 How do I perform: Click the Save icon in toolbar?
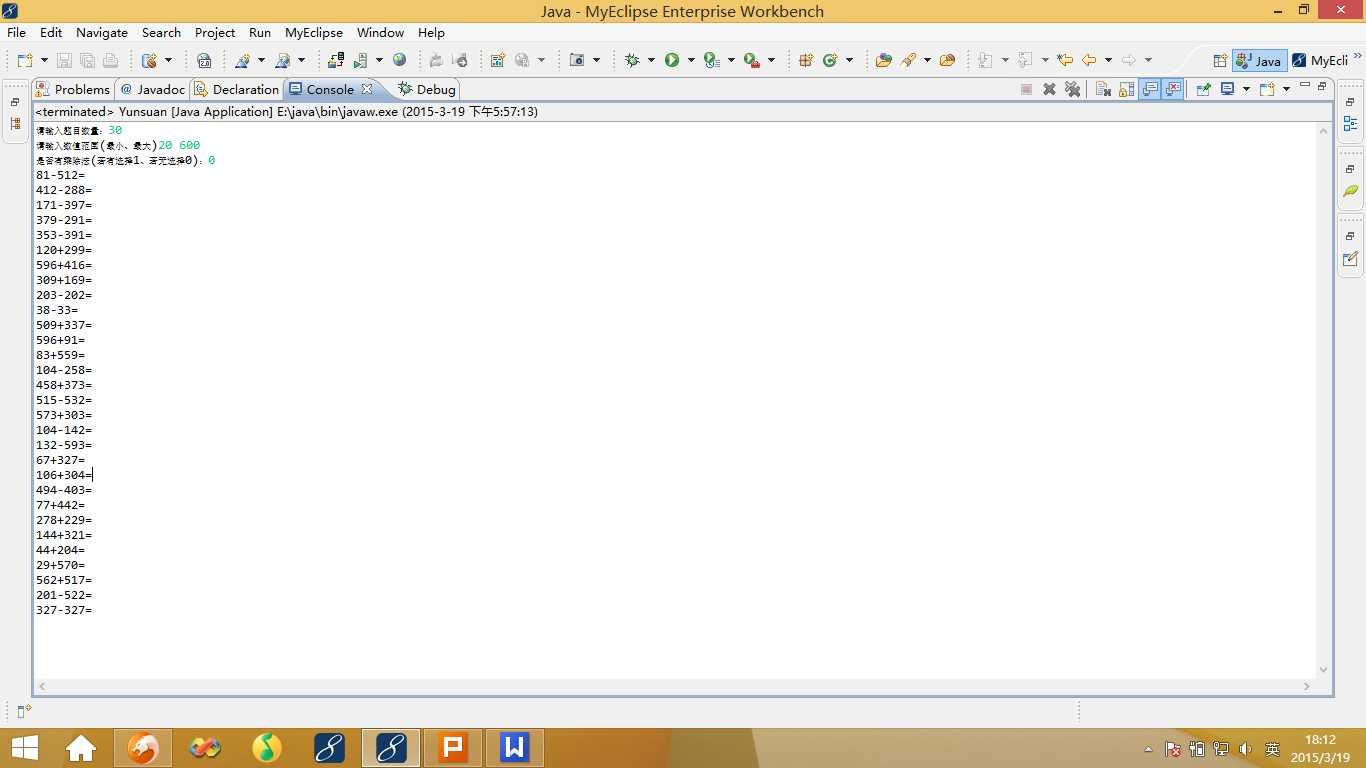click(x=64, y=60)
